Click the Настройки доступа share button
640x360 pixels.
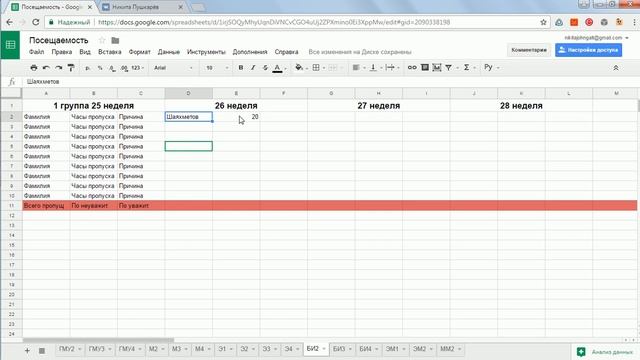click(x=589, y=50)
